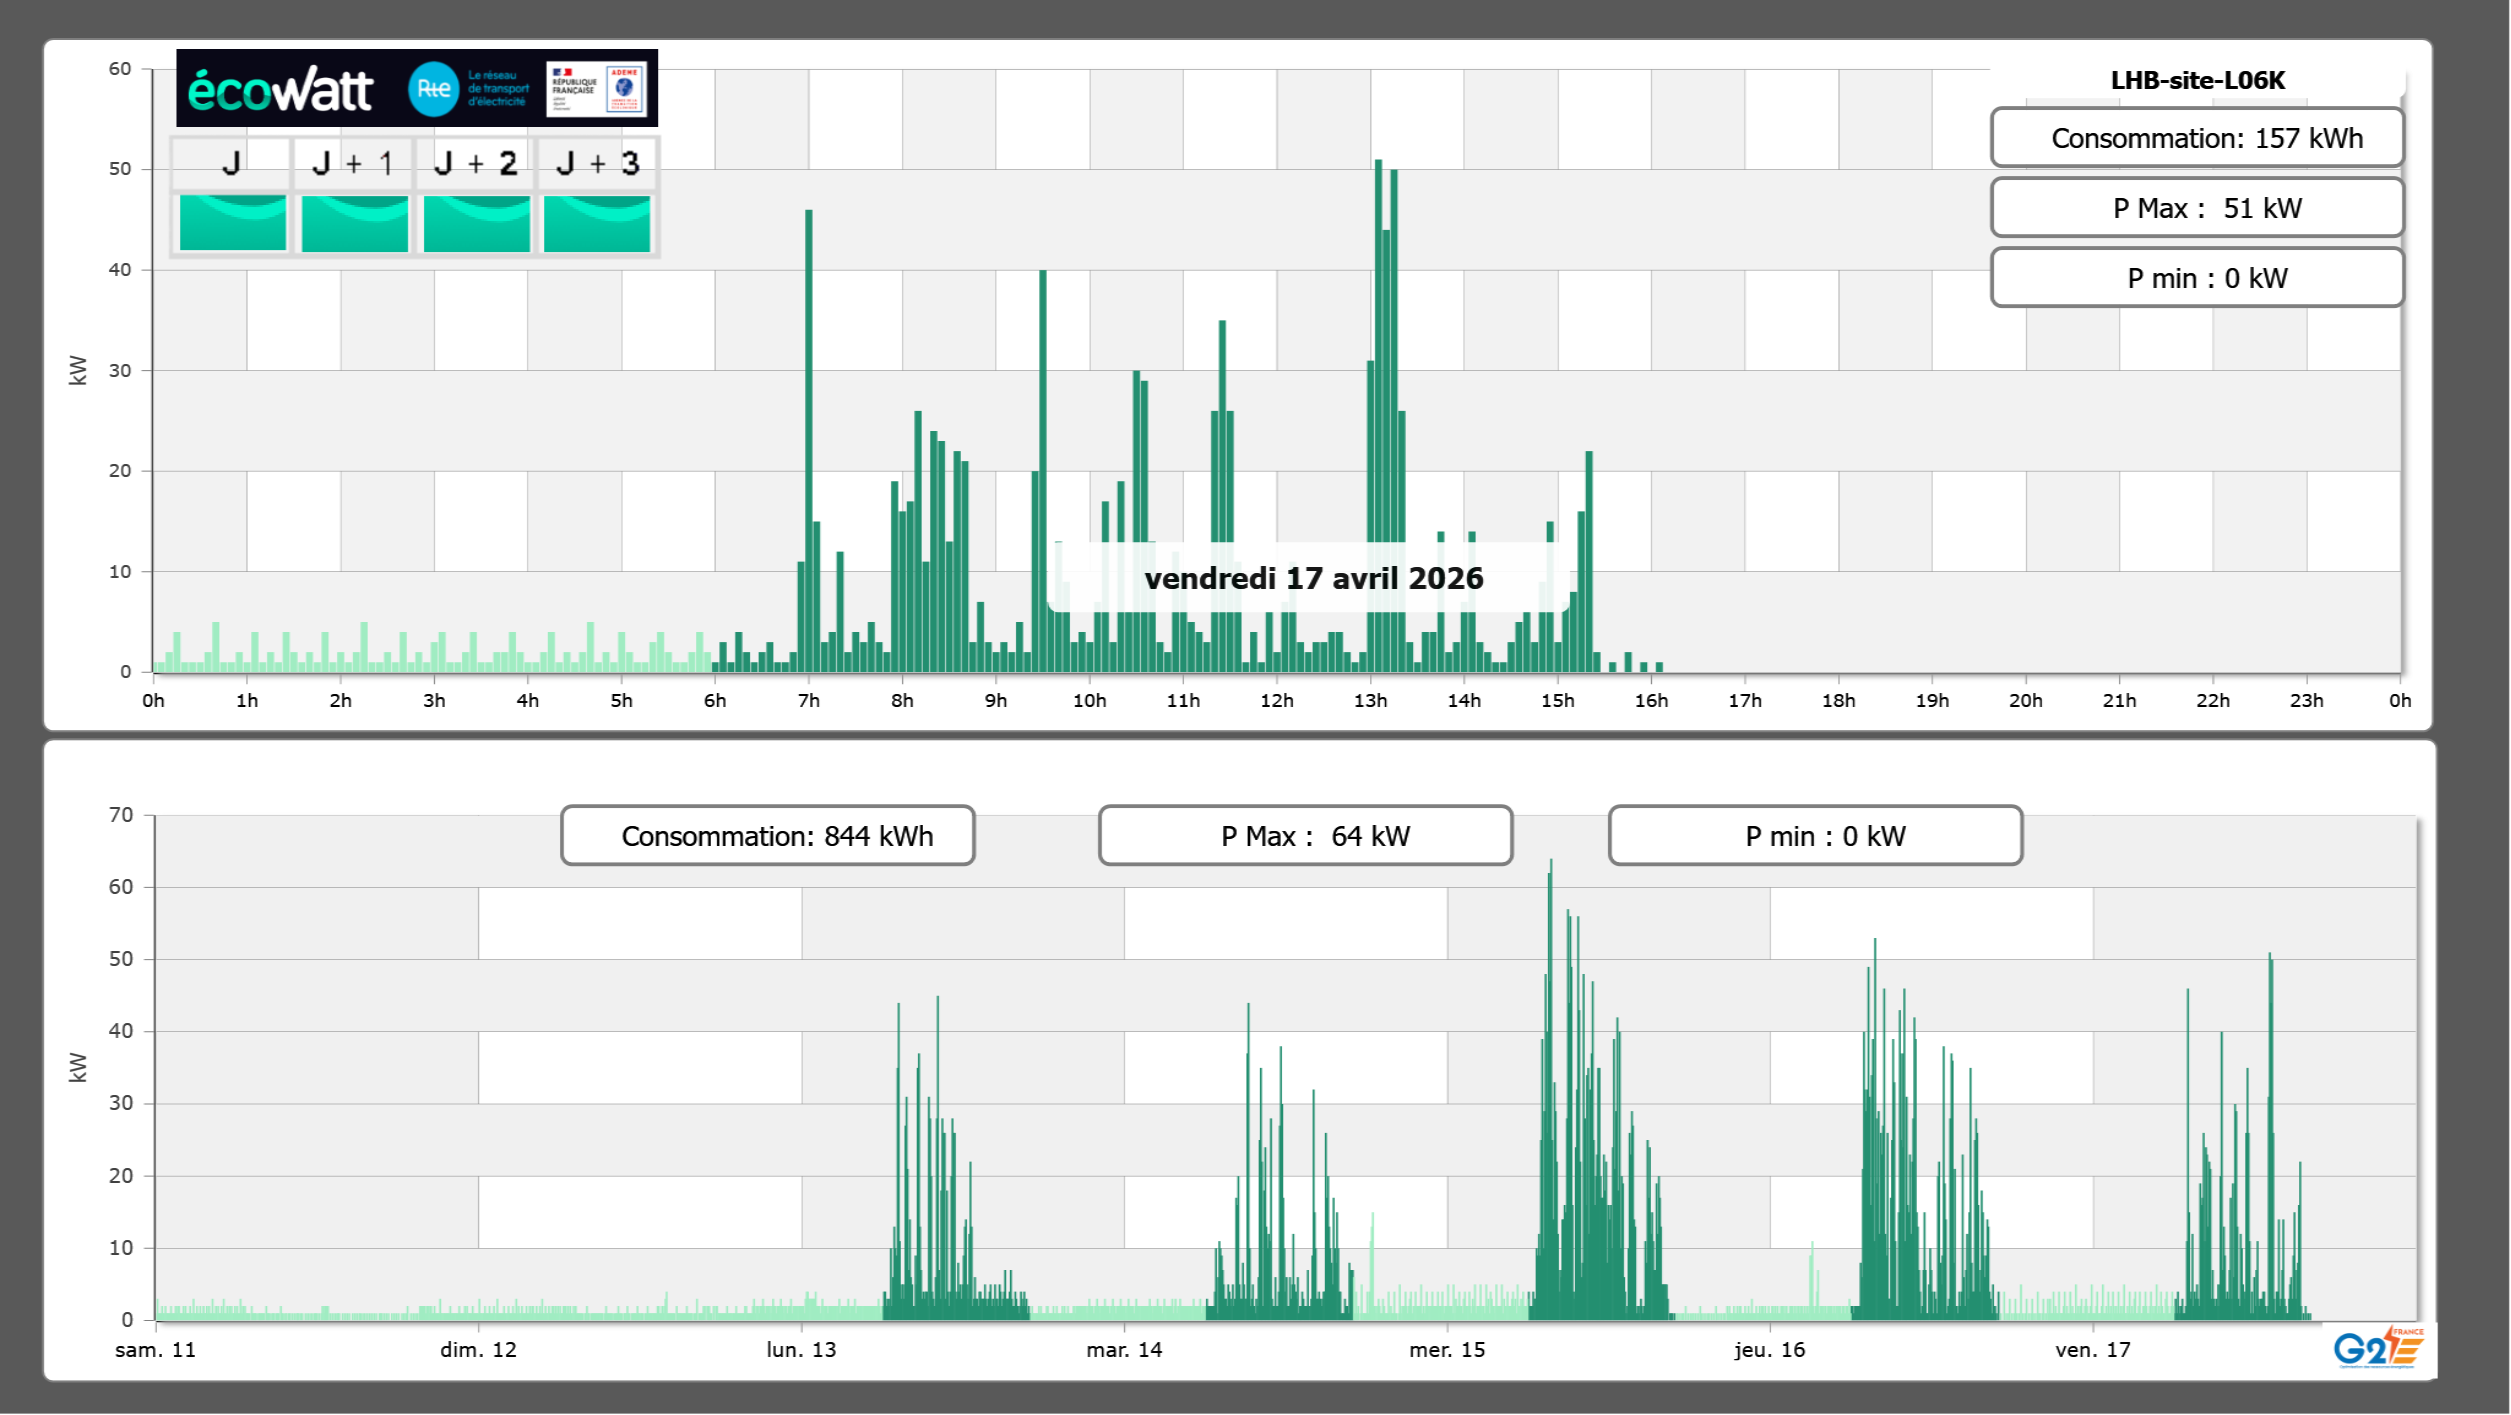Click the République Française ADEME logo
2511x1415 pixels.
click(598, 89)
